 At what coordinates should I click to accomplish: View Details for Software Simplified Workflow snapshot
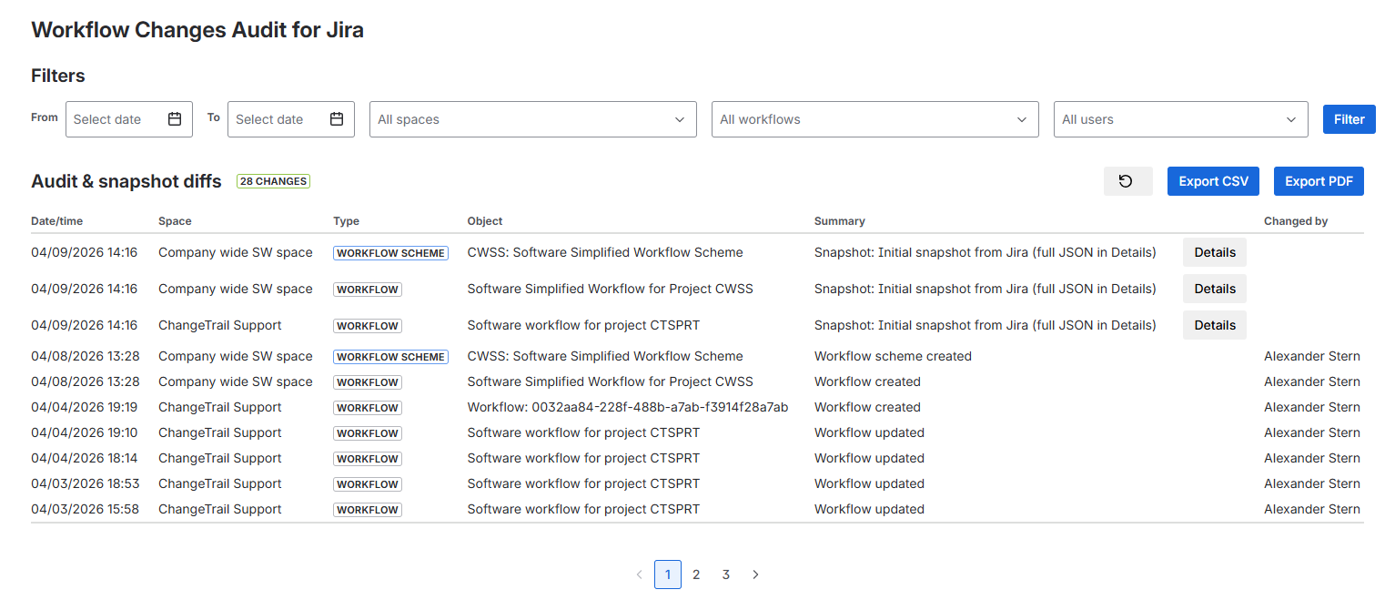pos(1214,289)
